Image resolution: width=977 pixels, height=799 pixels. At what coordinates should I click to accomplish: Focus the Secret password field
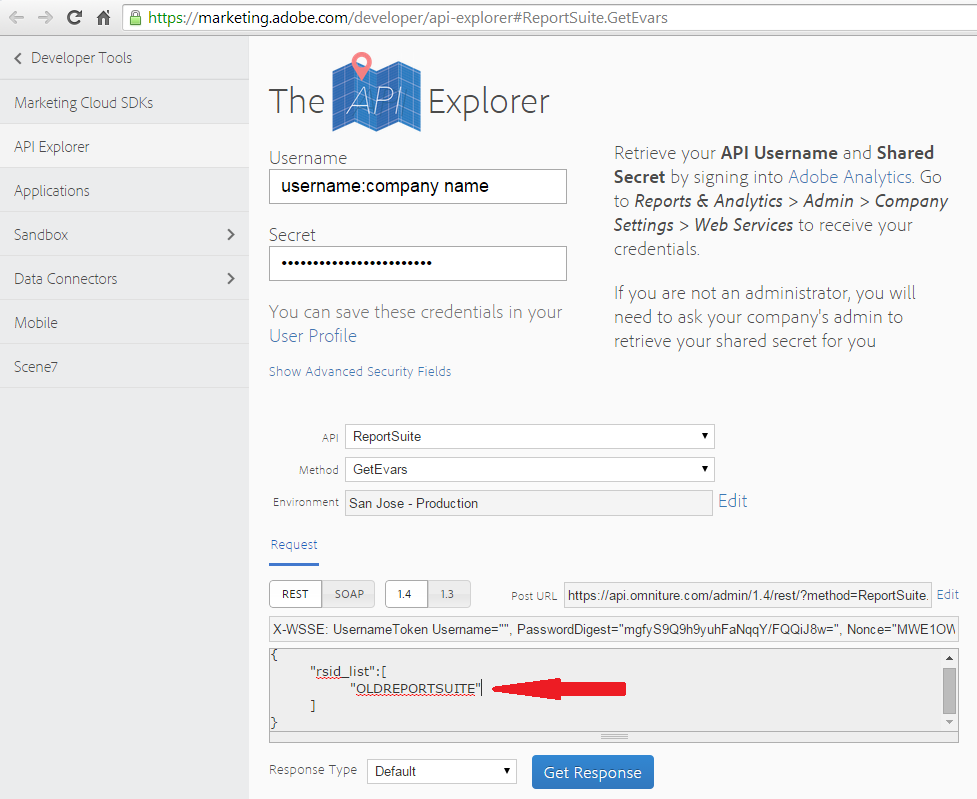click(417, 263)
